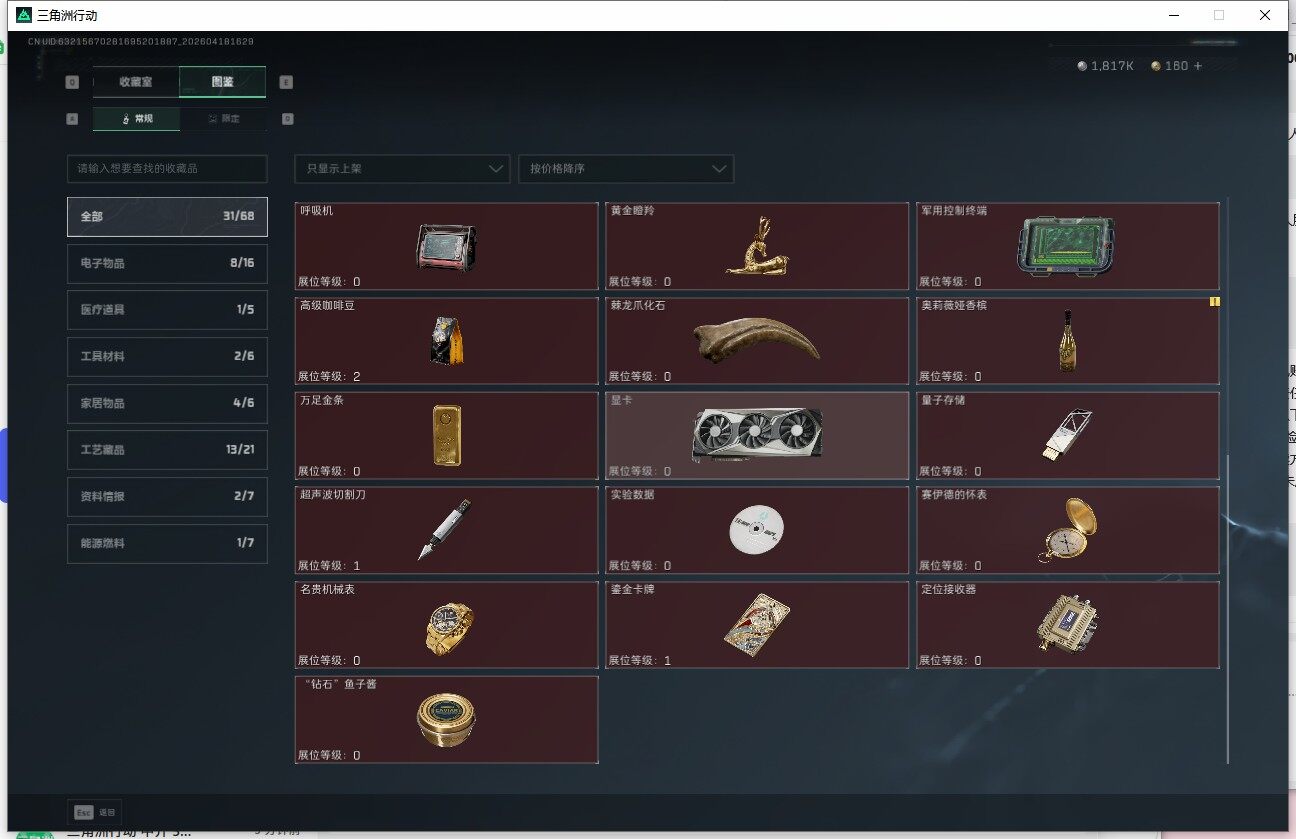Select the 限定 sub-tab
This screenshot has width=1296, height=839.
(x=223, y=119)
